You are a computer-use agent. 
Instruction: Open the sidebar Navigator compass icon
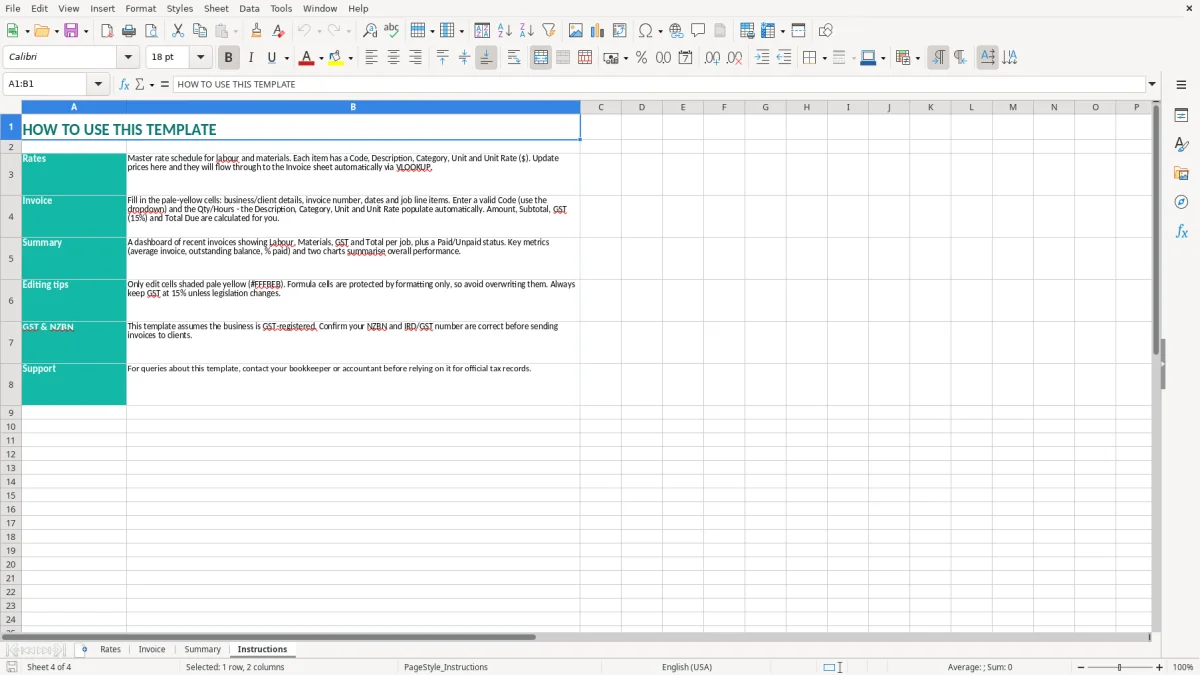1181,202
